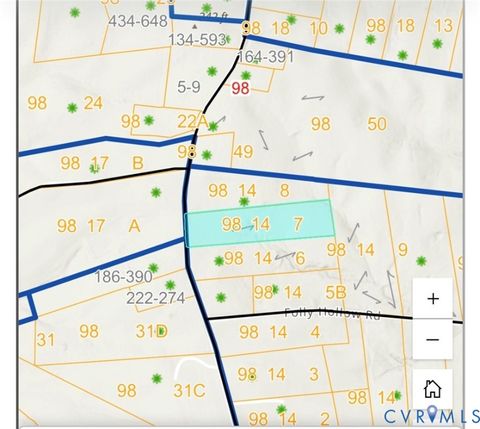Click the green star left of 98 14 6
480x429 pixels.
[219, 261]
